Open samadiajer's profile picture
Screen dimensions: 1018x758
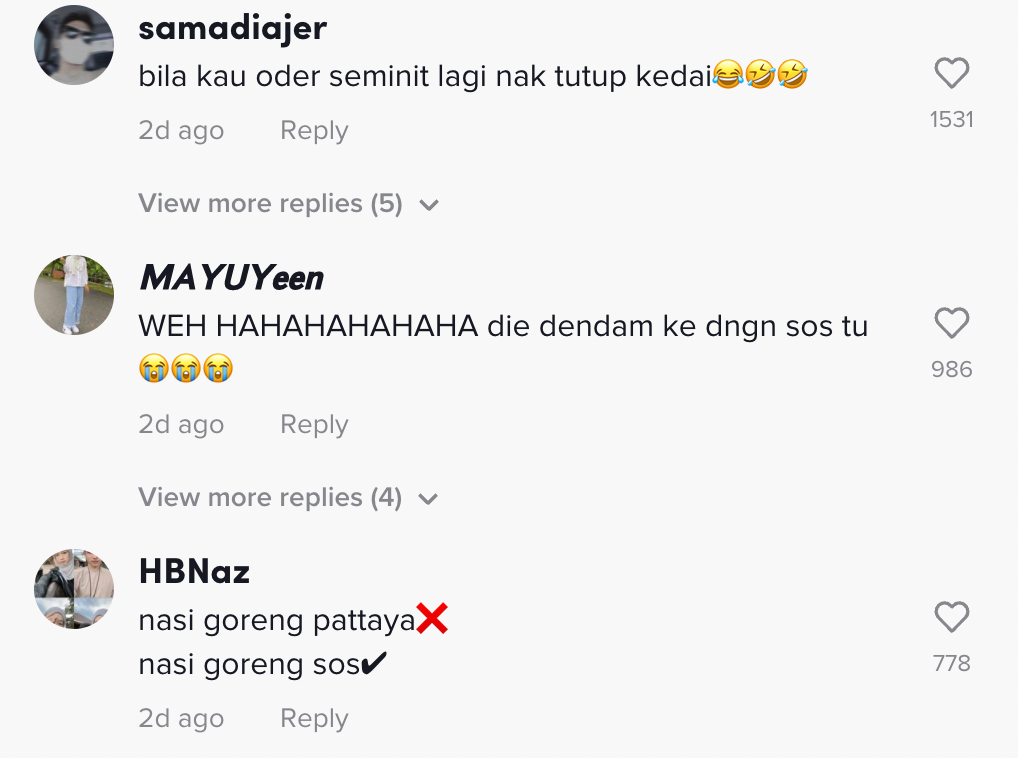pyautogui.click(x=74, y=45)
